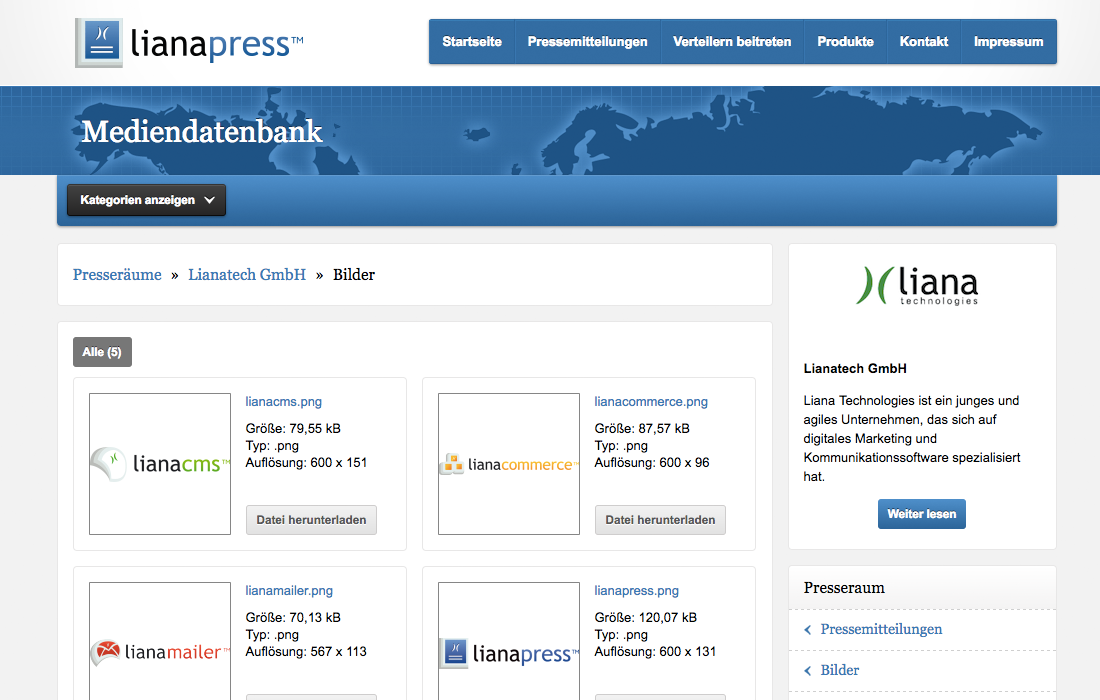
Task: Open Pressemitteilungen in the Presseraum sidebar
Action: coord(881,629)
